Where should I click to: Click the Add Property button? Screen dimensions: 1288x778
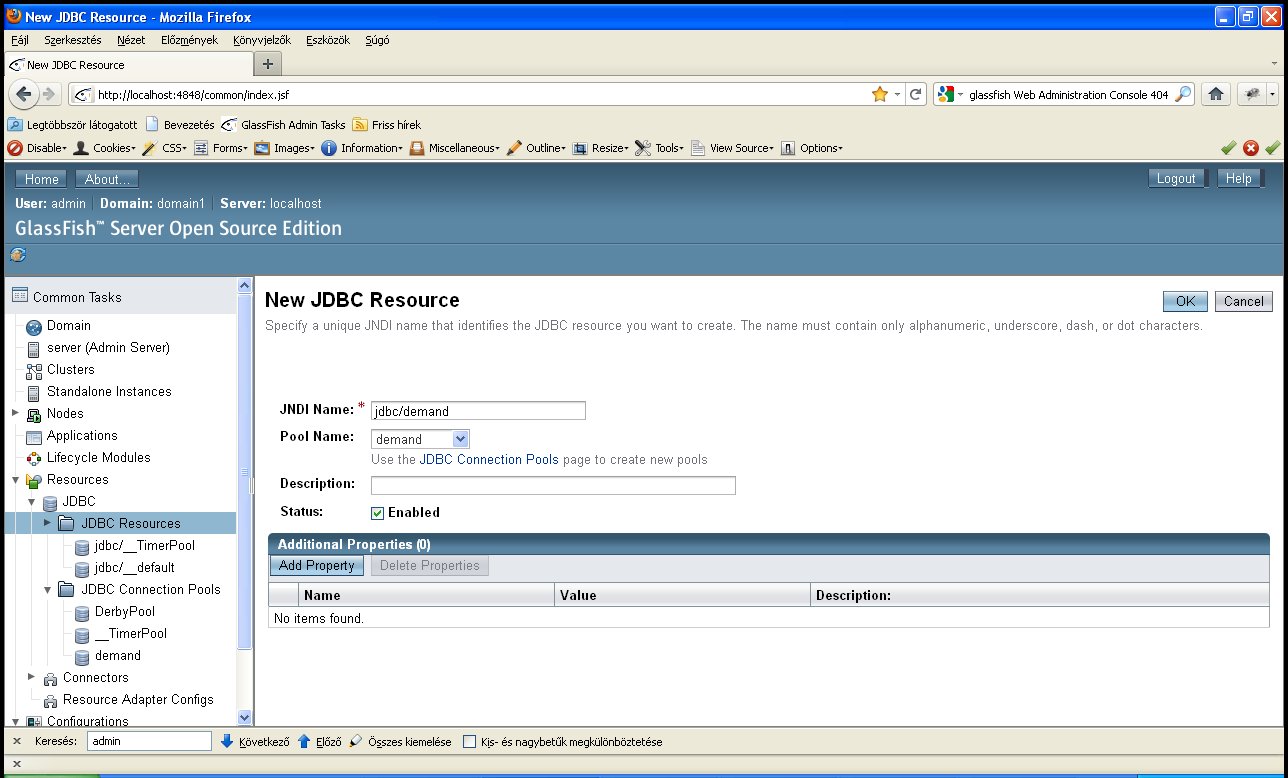[317, 566]
